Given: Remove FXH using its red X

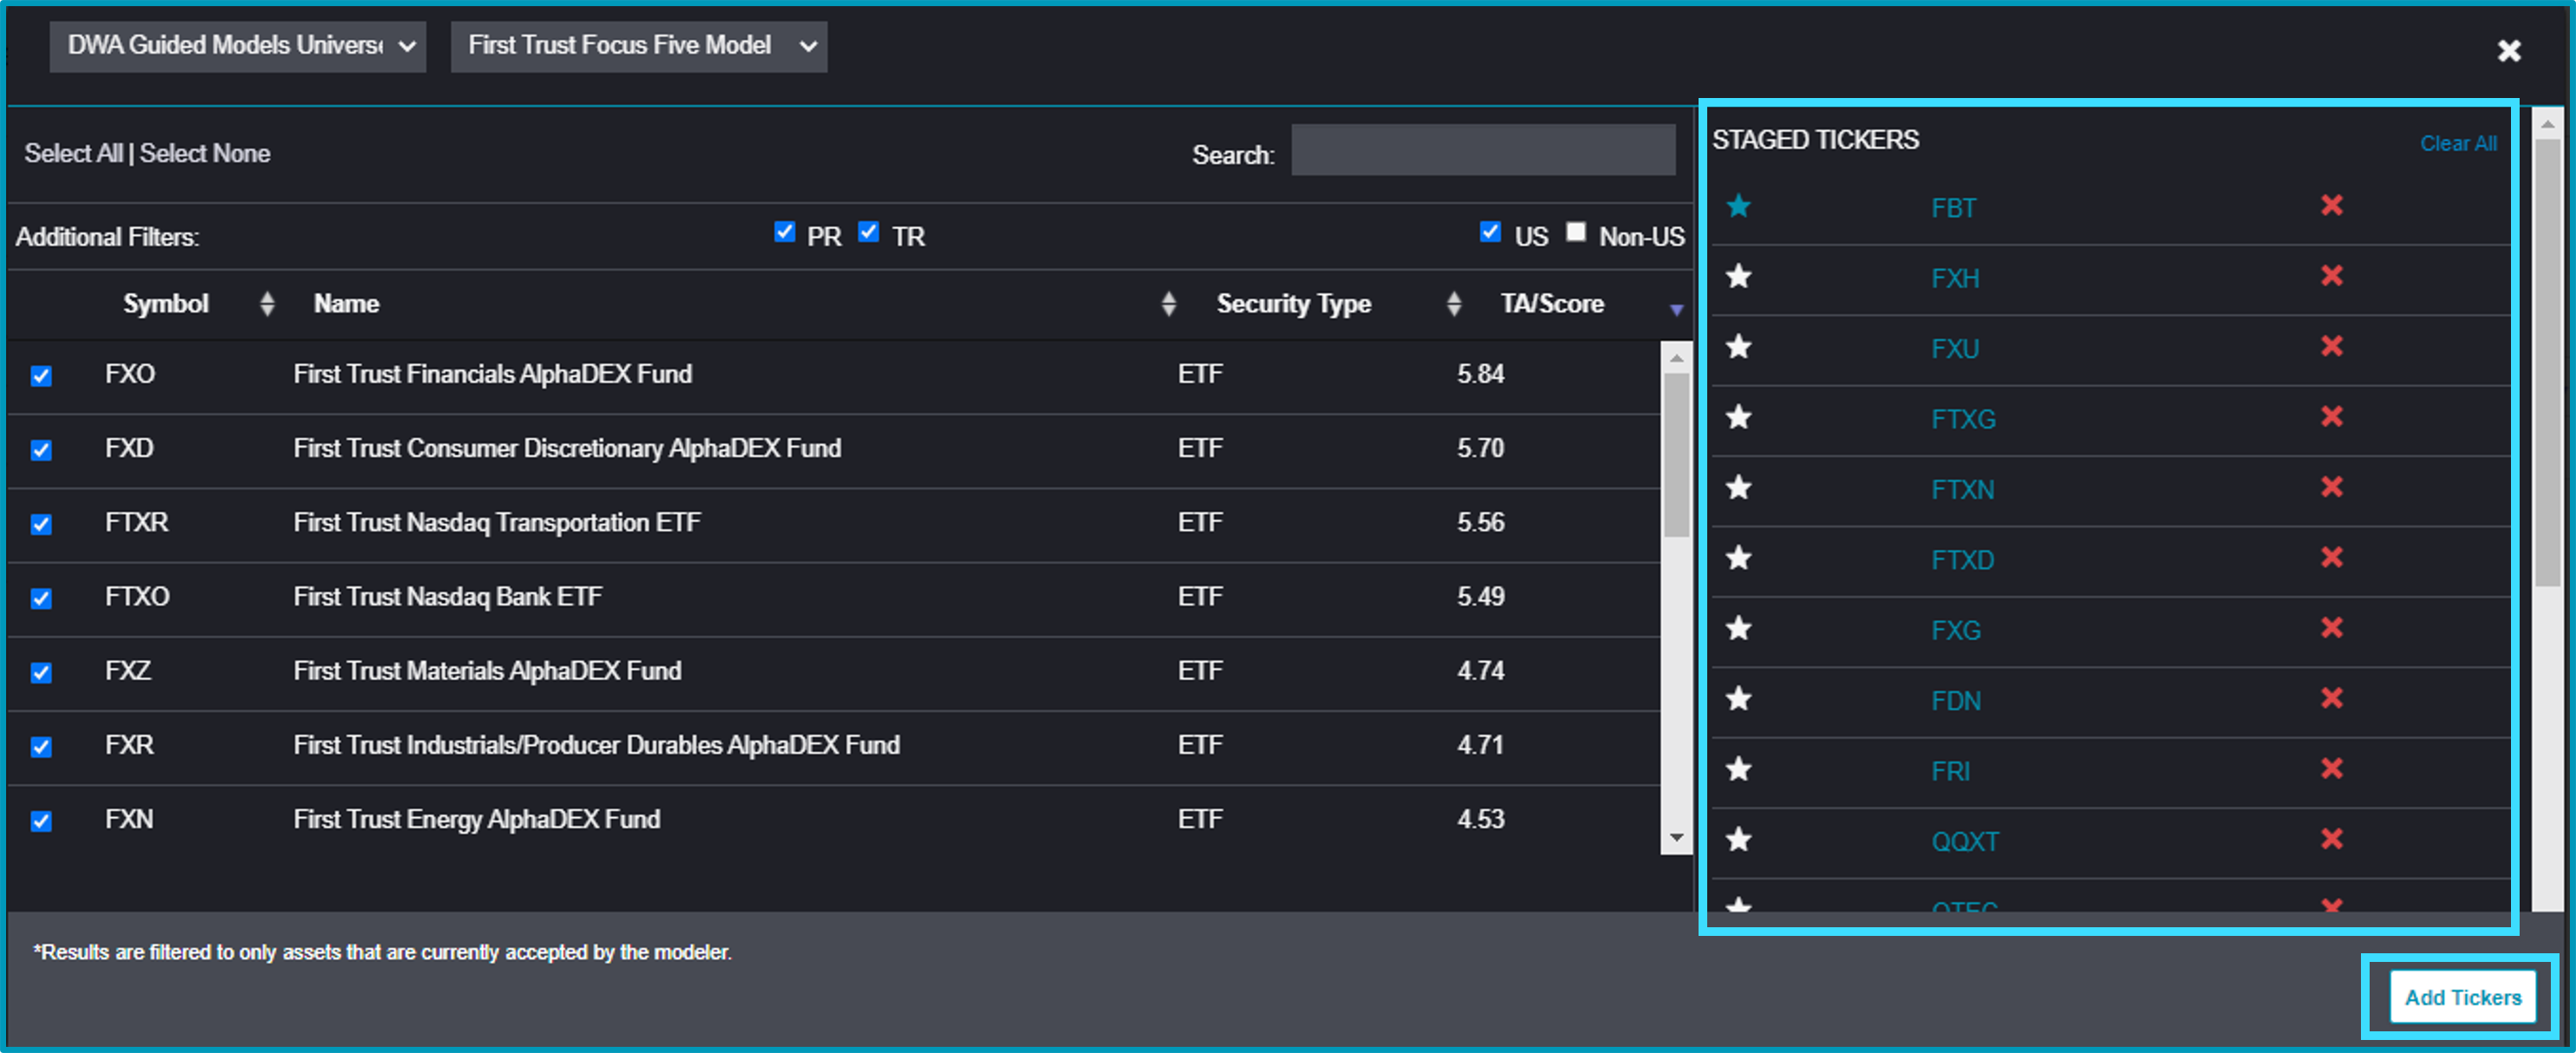Looking at the screenshot, I should point(2332,275).
